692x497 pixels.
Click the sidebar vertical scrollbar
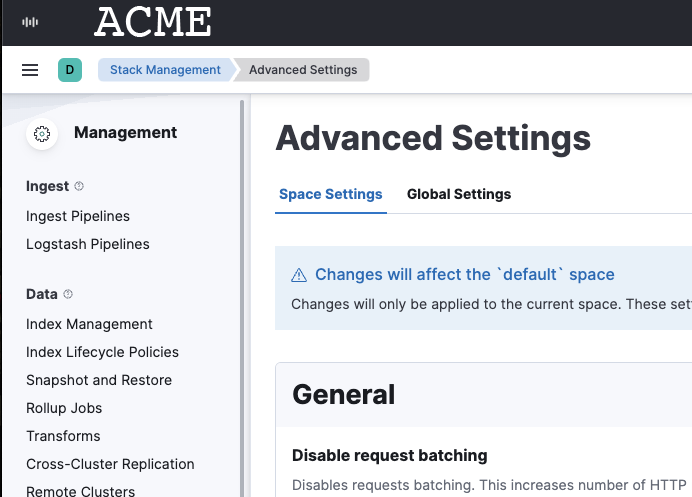coord(242,300)
